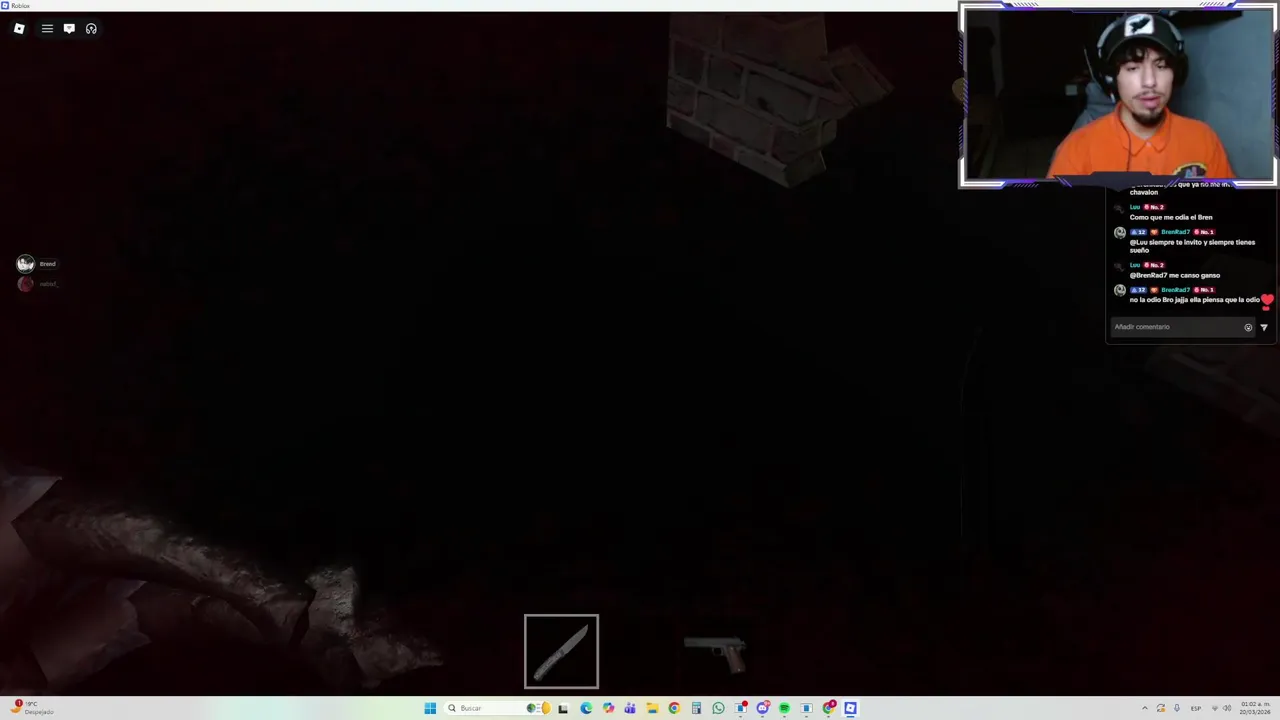Select the knife in hotbar slot
This screenshot has width=1280, height=720.
pyautogui.click(x=561, y=651)
